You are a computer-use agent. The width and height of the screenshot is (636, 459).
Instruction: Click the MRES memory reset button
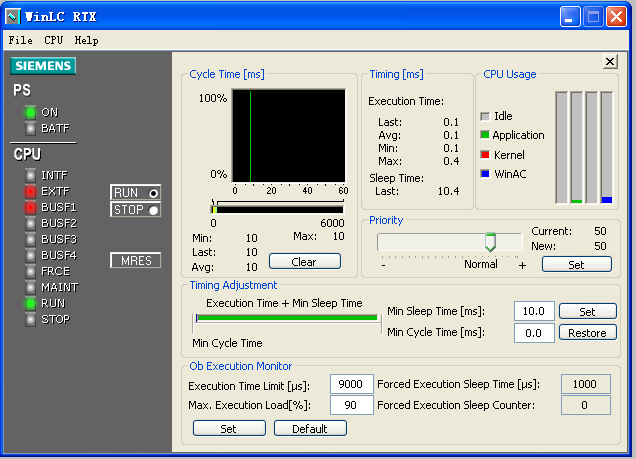[x=135, y=260]
